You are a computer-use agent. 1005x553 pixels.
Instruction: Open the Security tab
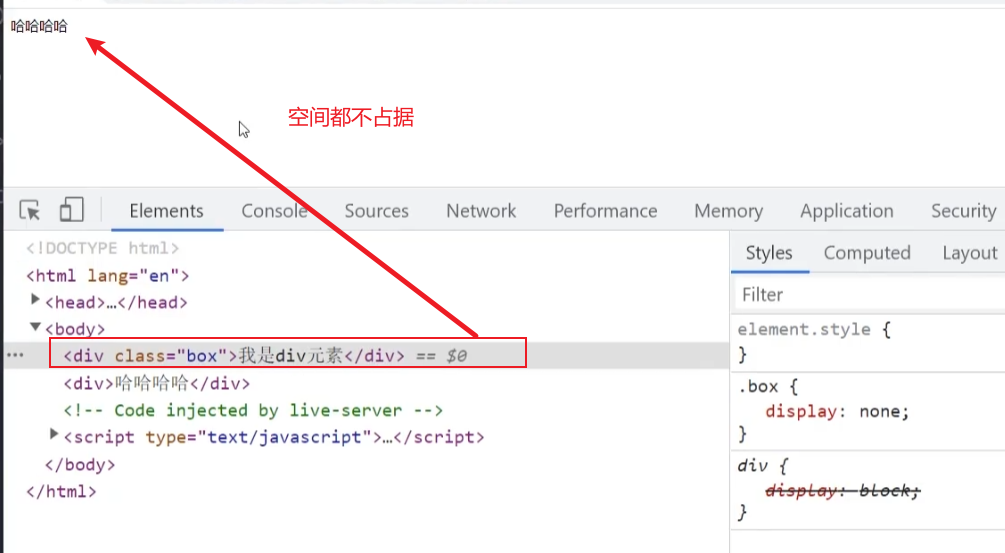coord(963,211)
